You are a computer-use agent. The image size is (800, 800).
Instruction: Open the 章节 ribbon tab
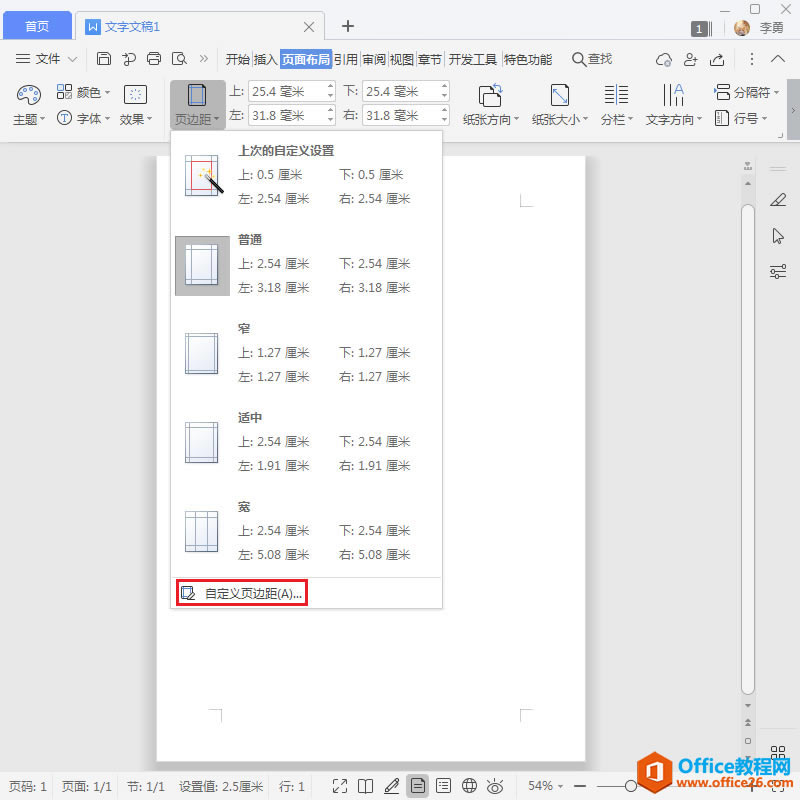click(x=430, y=60)
